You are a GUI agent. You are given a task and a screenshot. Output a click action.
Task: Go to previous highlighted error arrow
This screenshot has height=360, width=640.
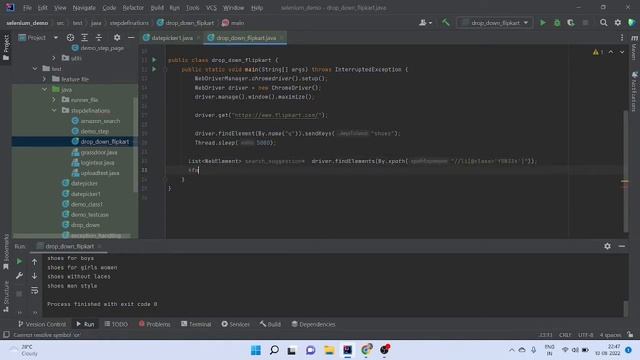pos(611,52)
